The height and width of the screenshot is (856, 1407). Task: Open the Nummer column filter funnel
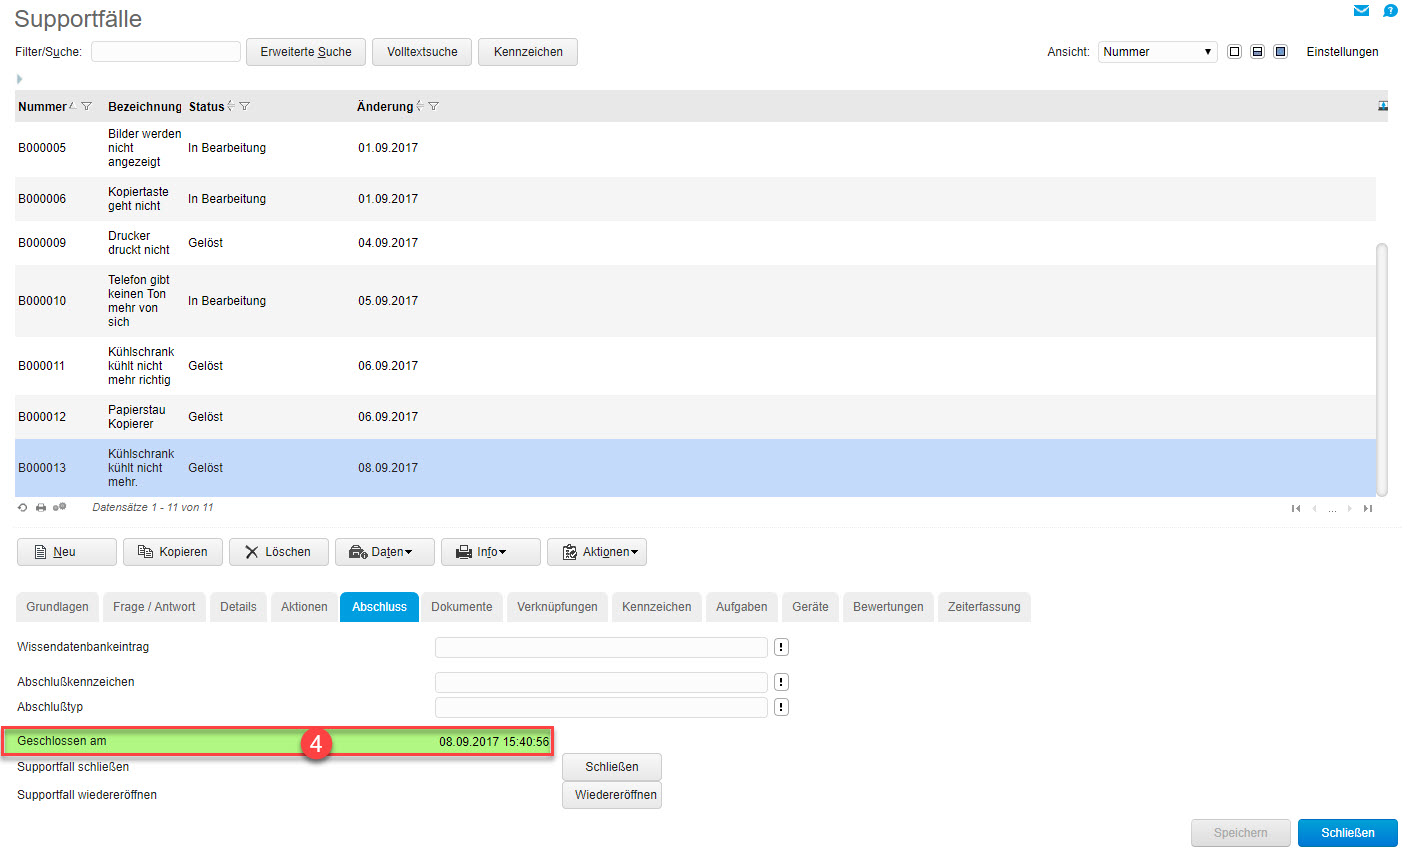click(86, 106)
